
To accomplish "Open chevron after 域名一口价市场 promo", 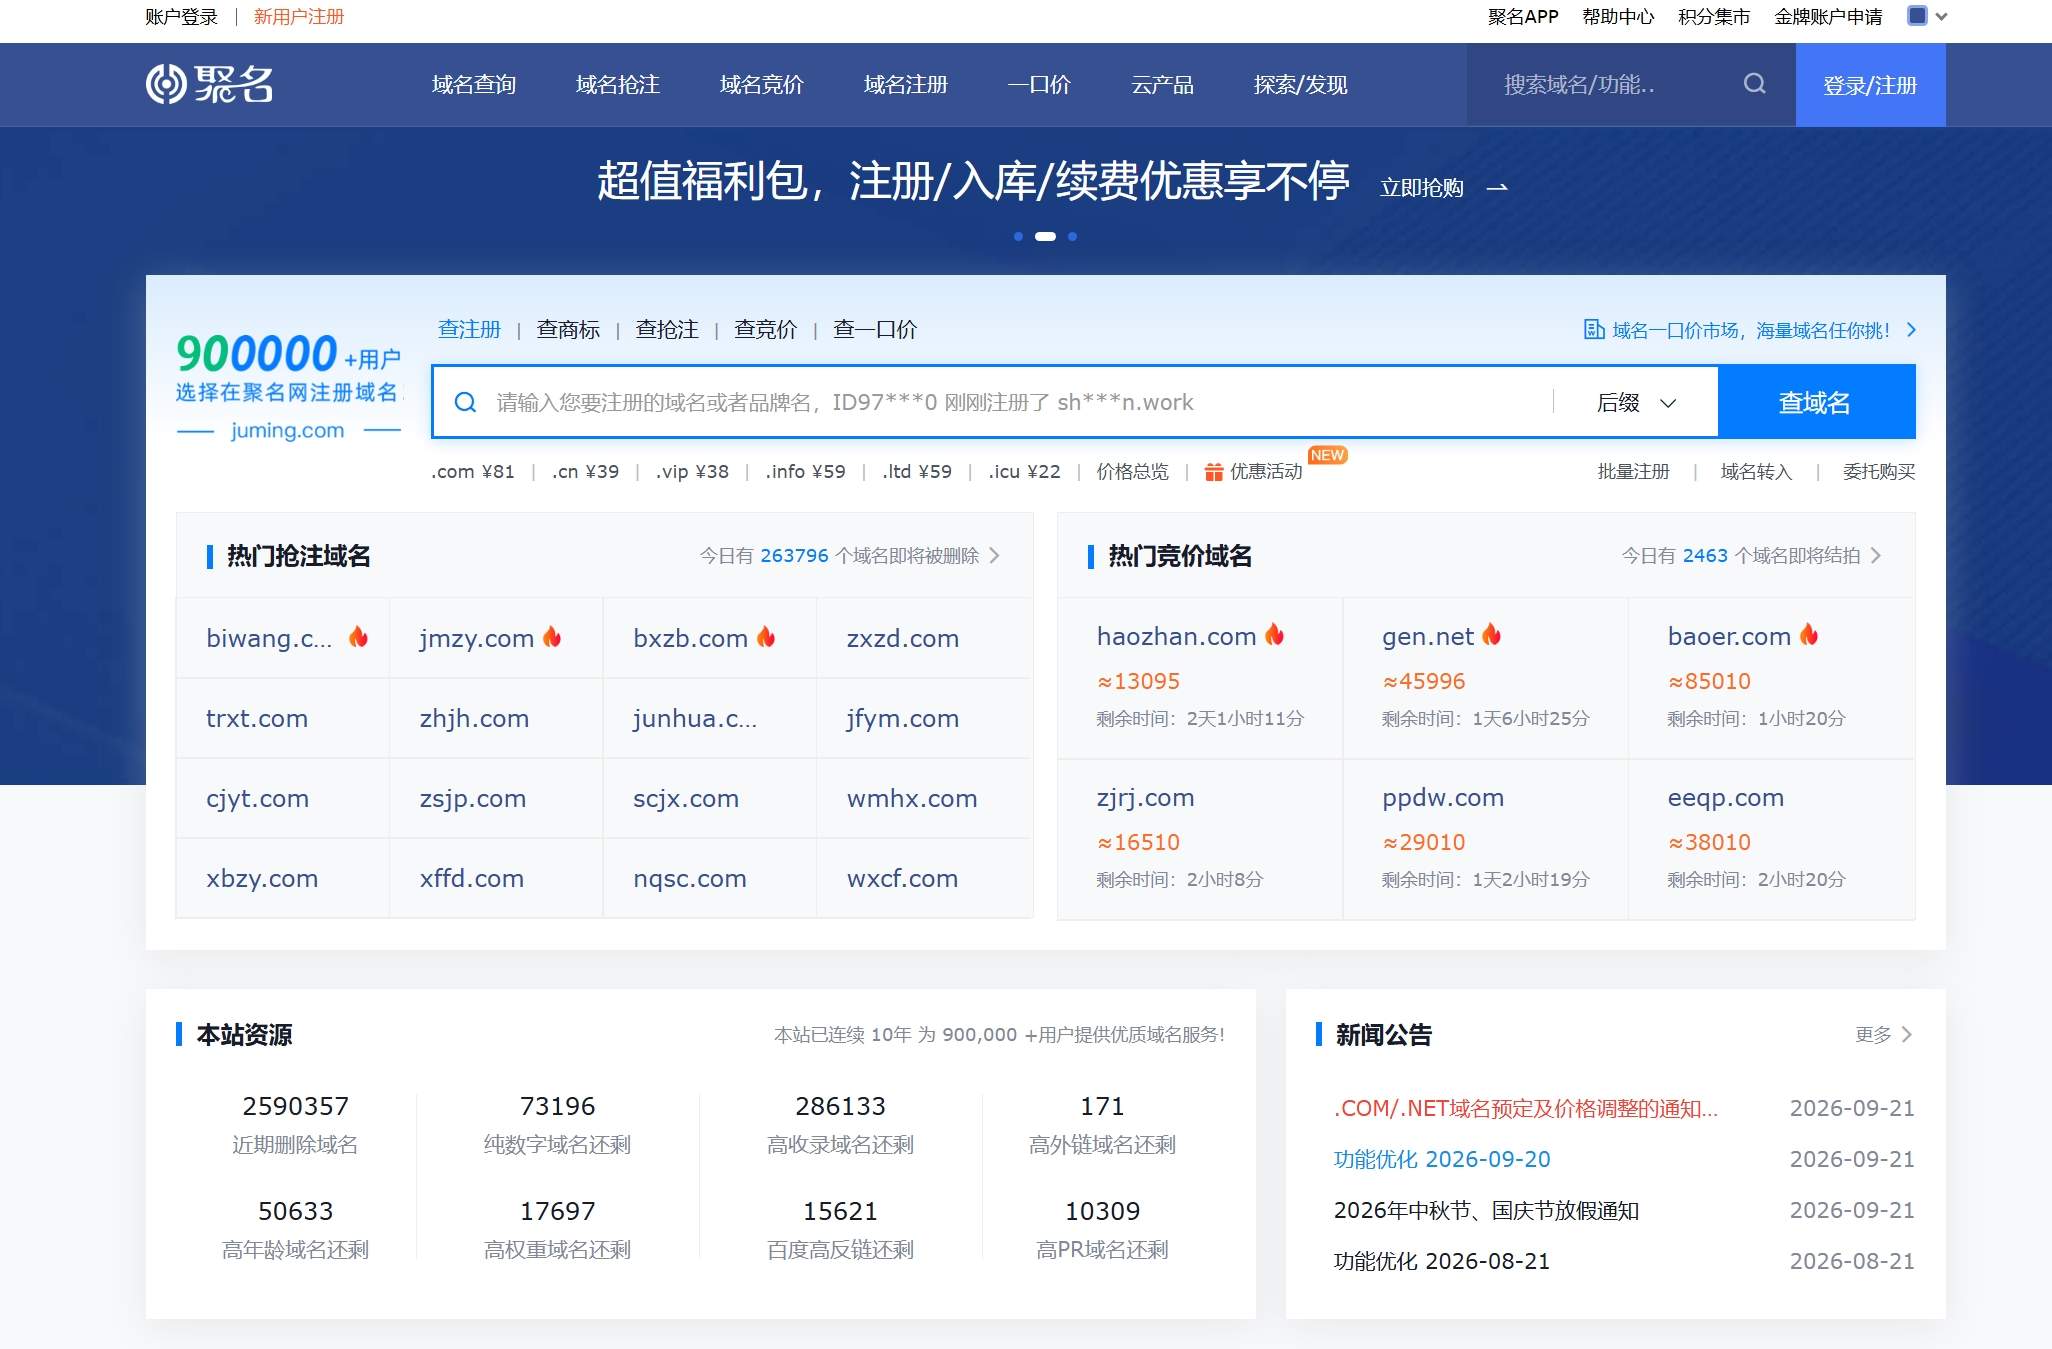I will (1911, 330).
